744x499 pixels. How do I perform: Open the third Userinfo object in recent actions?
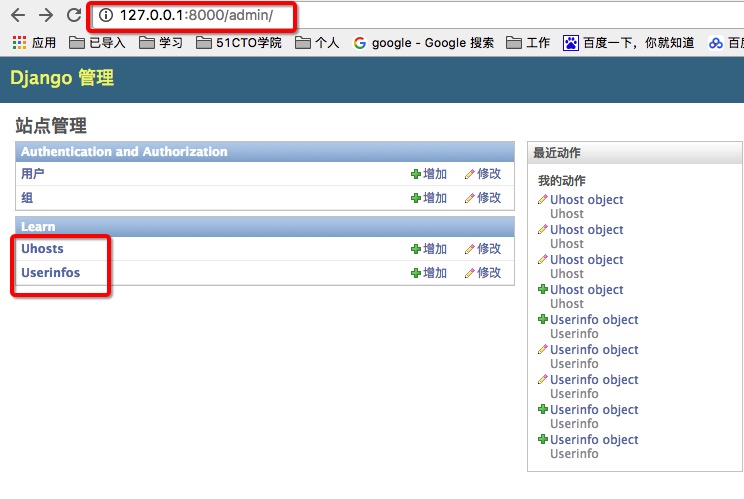(594, 380)
